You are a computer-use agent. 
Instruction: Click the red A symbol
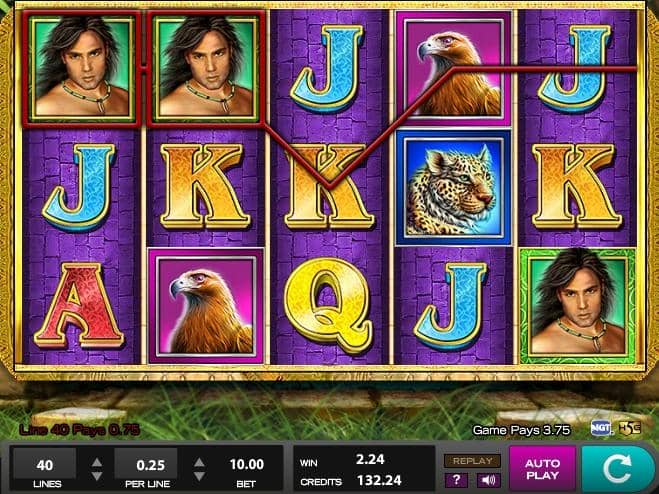[79, 306]
